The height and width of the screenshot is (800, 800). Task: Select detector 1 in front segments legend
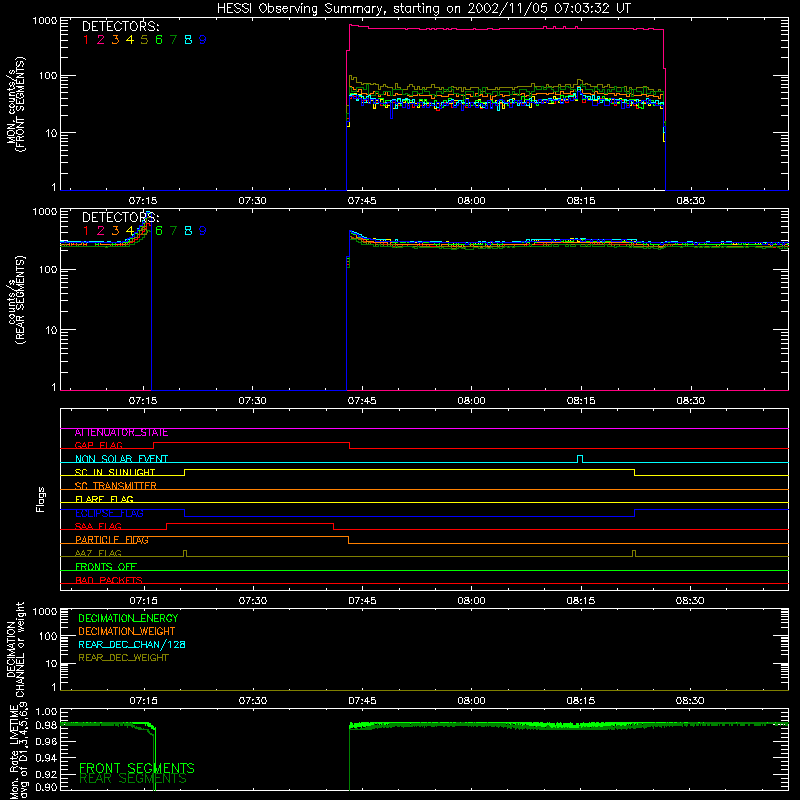tap(86, 40)
